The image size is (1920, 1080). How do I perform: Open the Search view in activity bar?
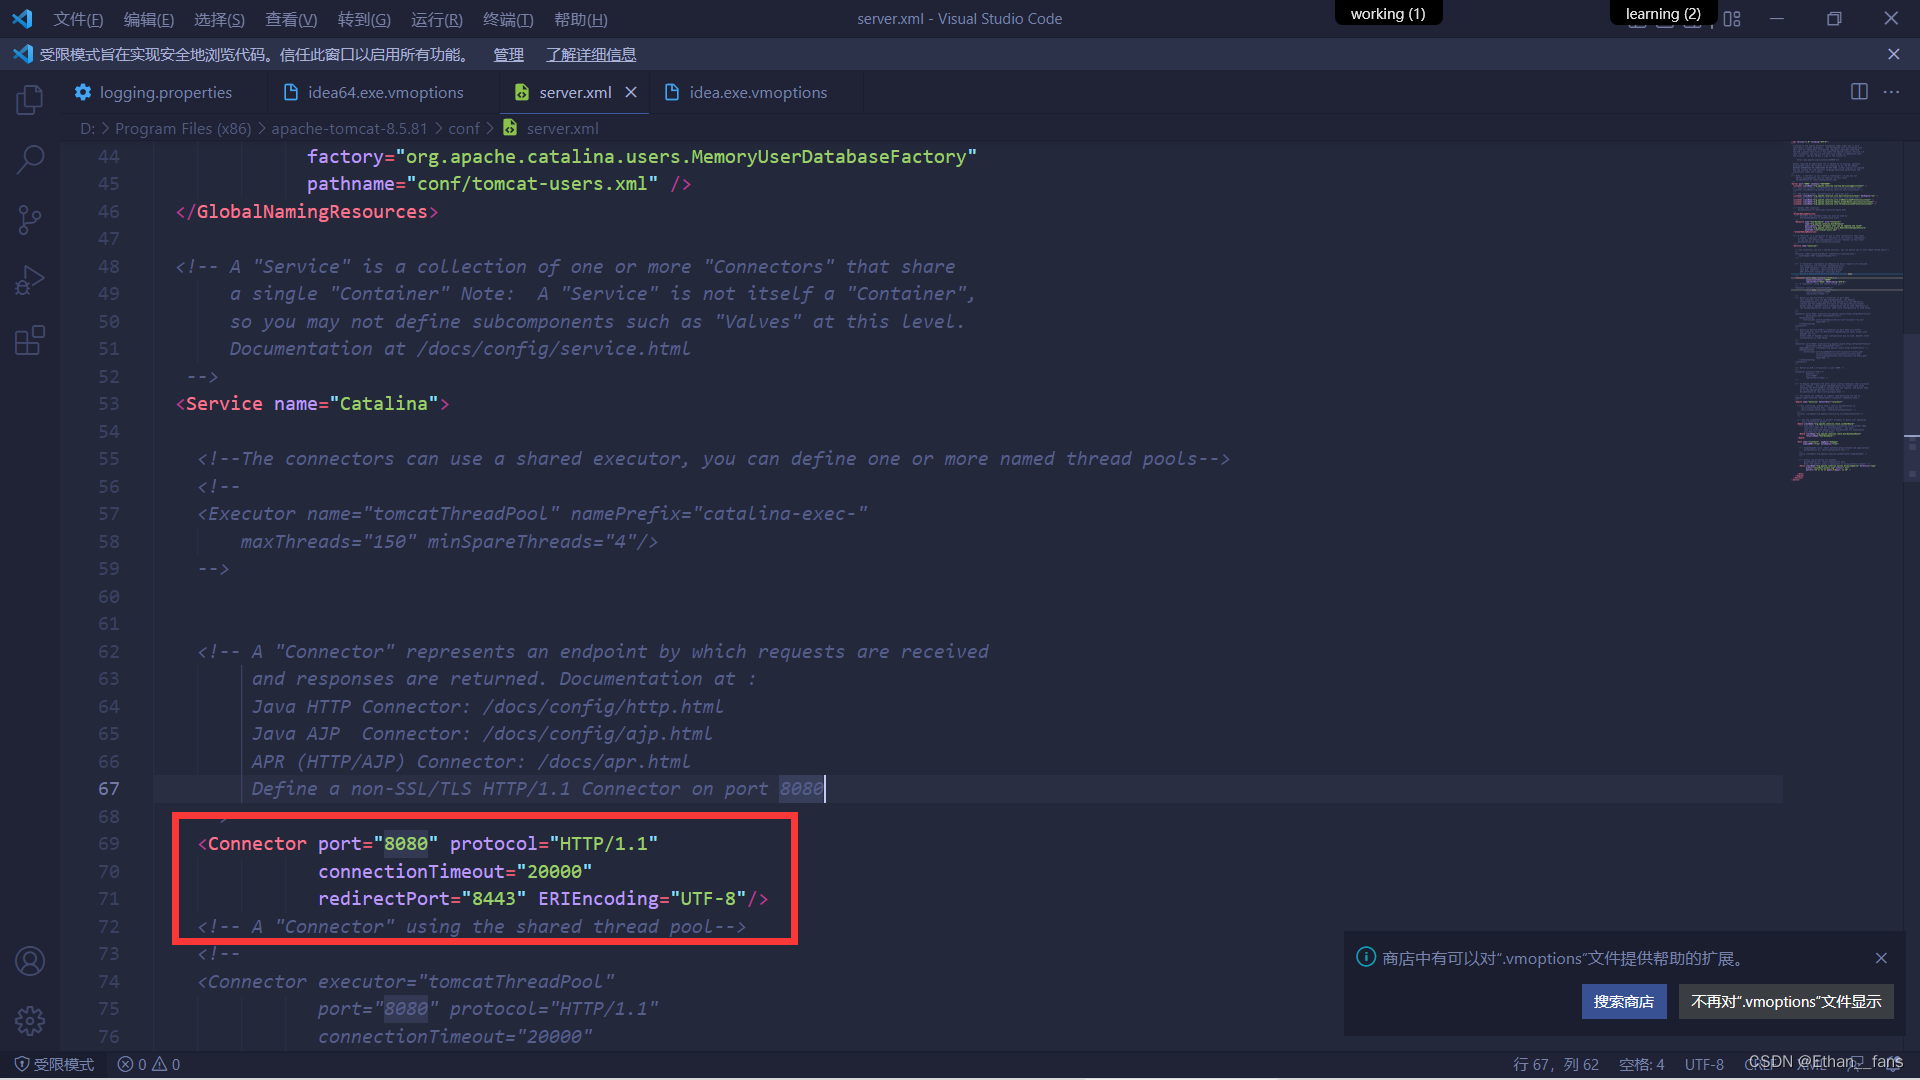click(30, 159)
